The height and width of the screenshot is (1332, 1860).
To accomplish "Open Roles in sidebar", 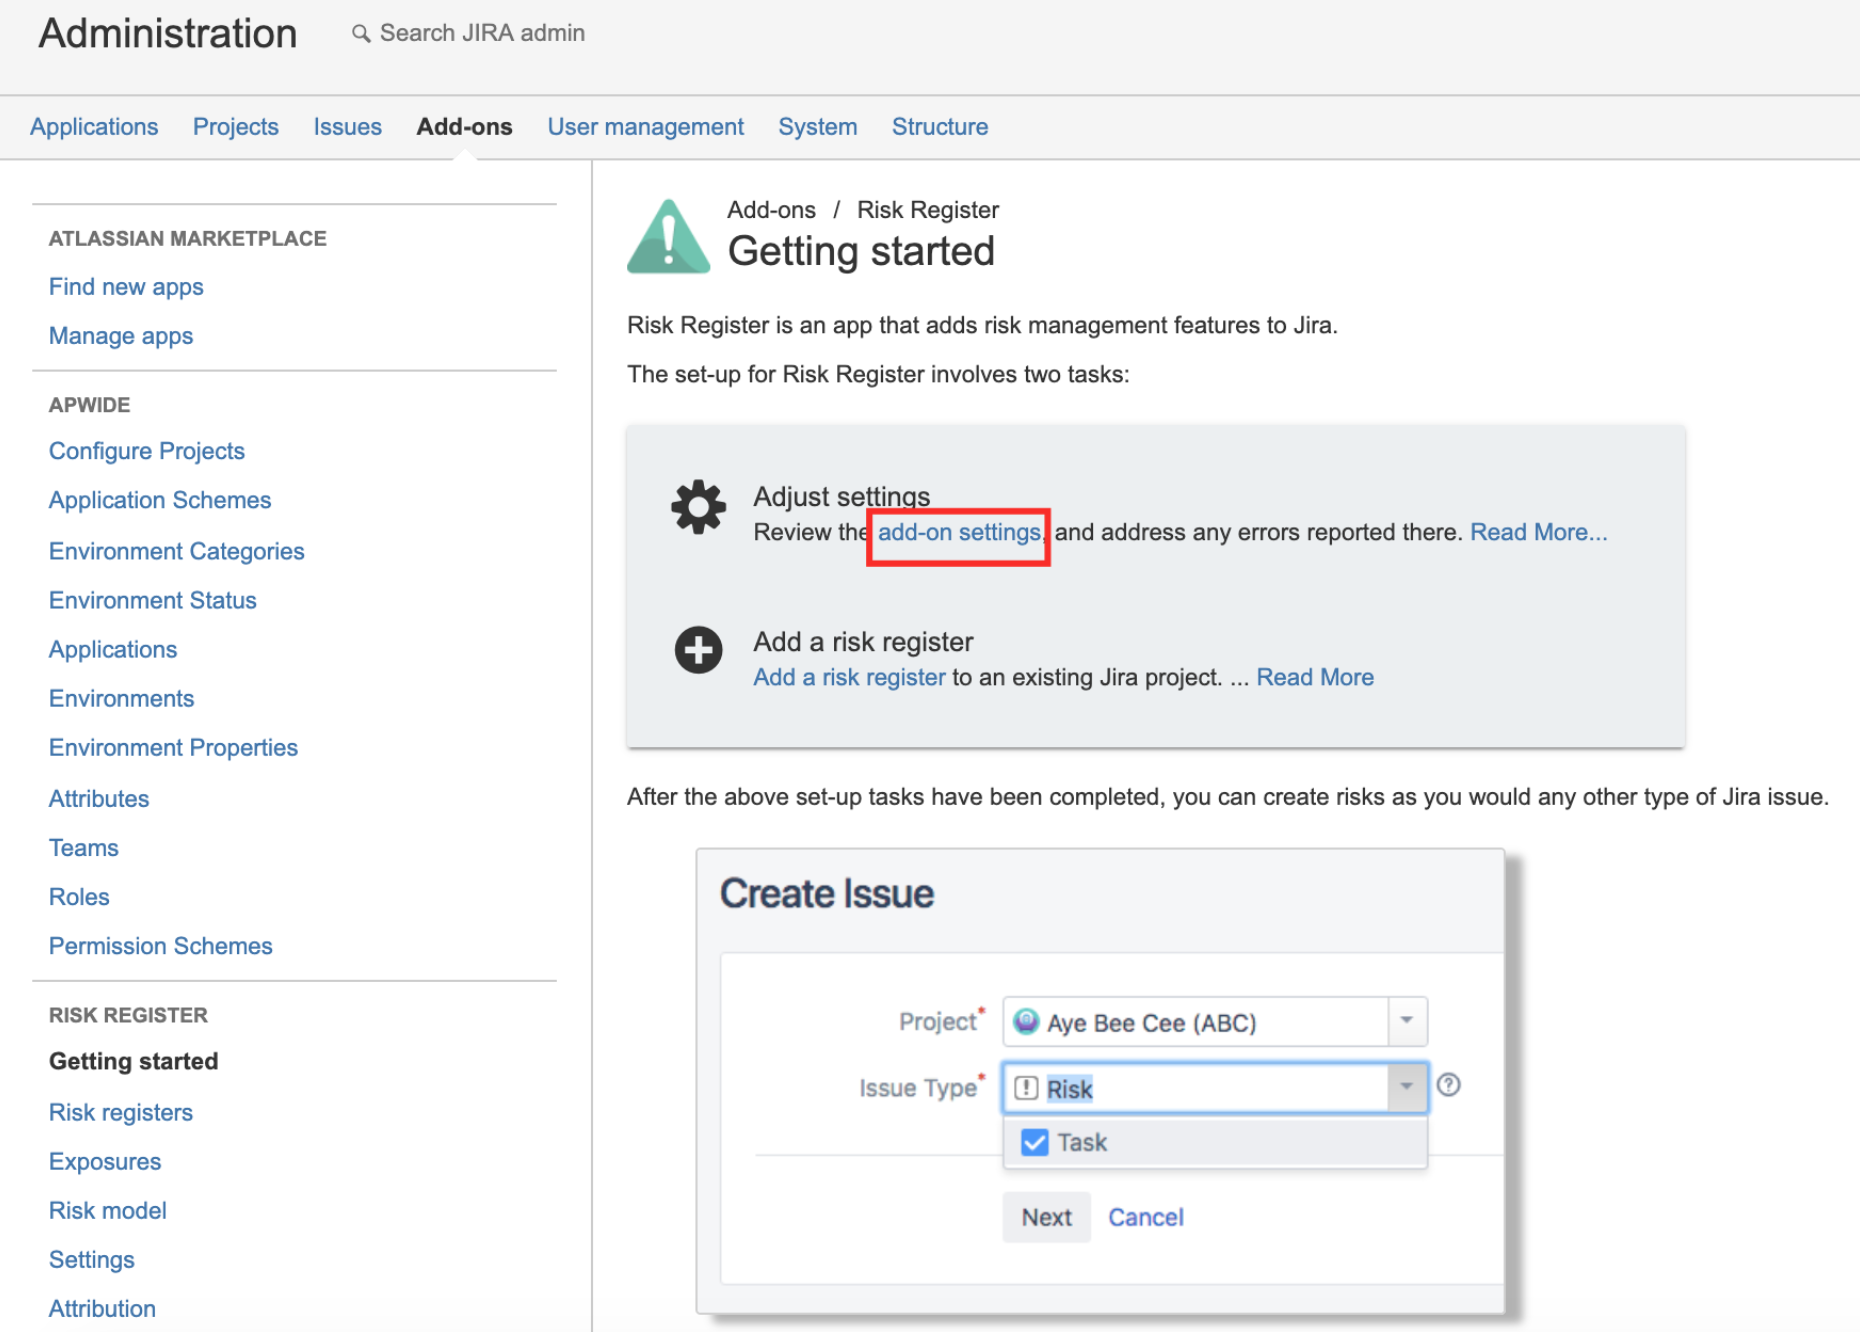I will [79, 896].
